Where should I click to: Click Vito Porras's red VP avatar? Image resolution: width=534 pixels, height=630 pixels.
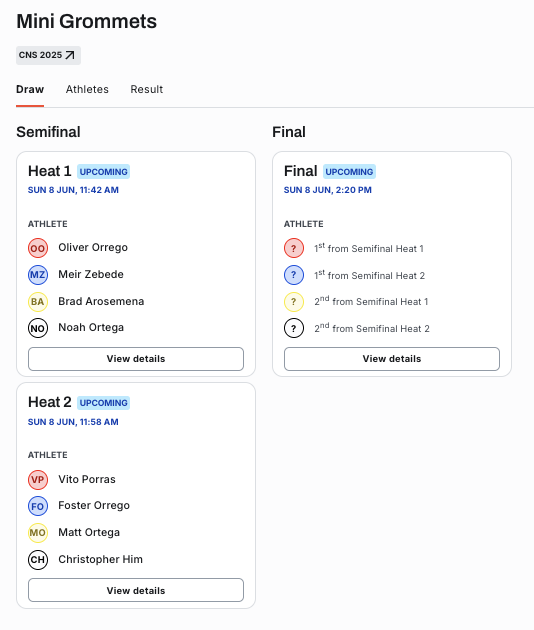click(x=38, y=480)
